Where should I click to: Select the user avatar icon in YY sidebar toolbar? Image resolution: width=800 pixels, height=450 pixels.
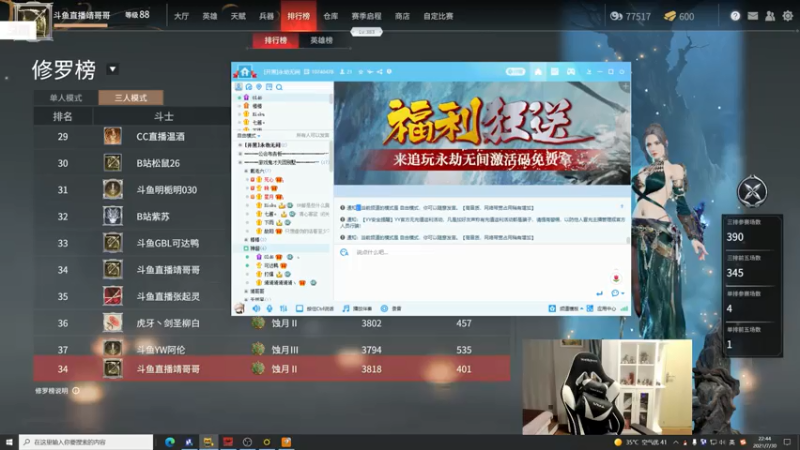[x=238, y=87]
